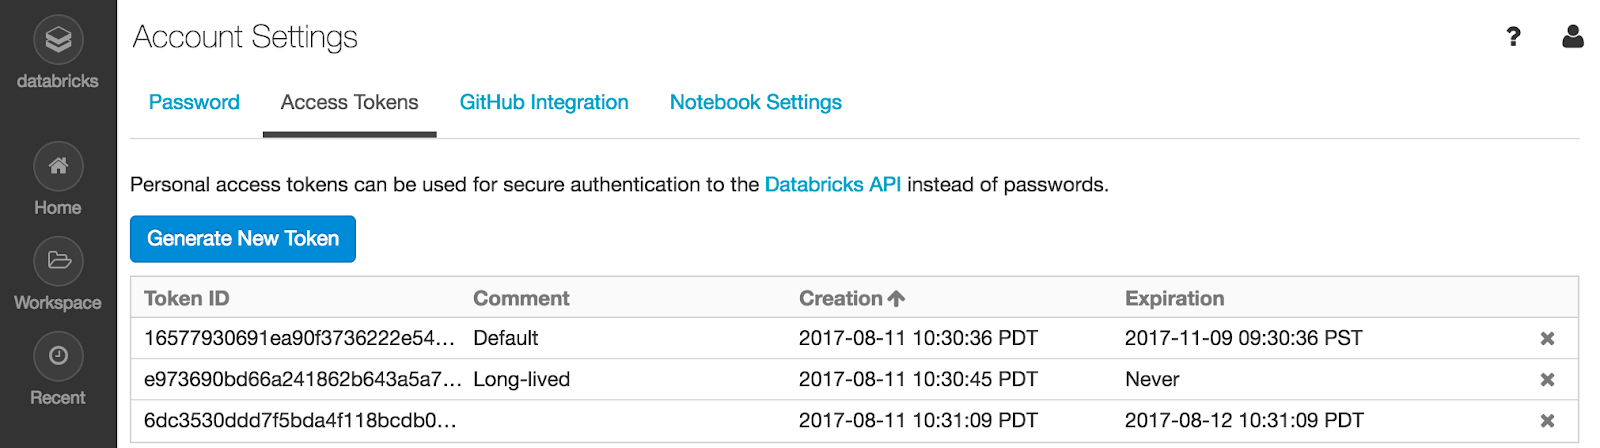Viewport: 1600px width, 448px height.
Task: Switch to the Password tab
Action: 194,102
